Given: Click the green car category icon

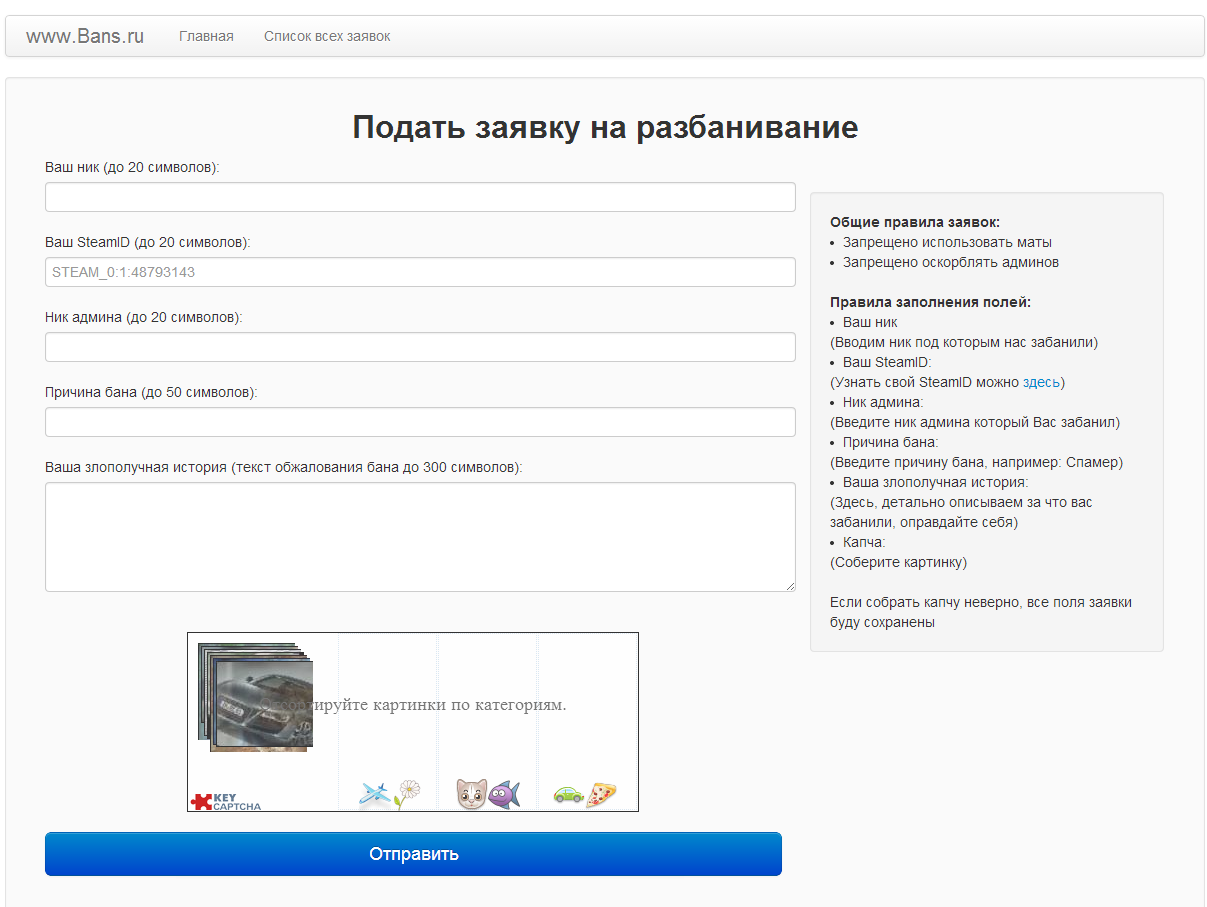Looking at the screenshot, I should coord(568,794).
